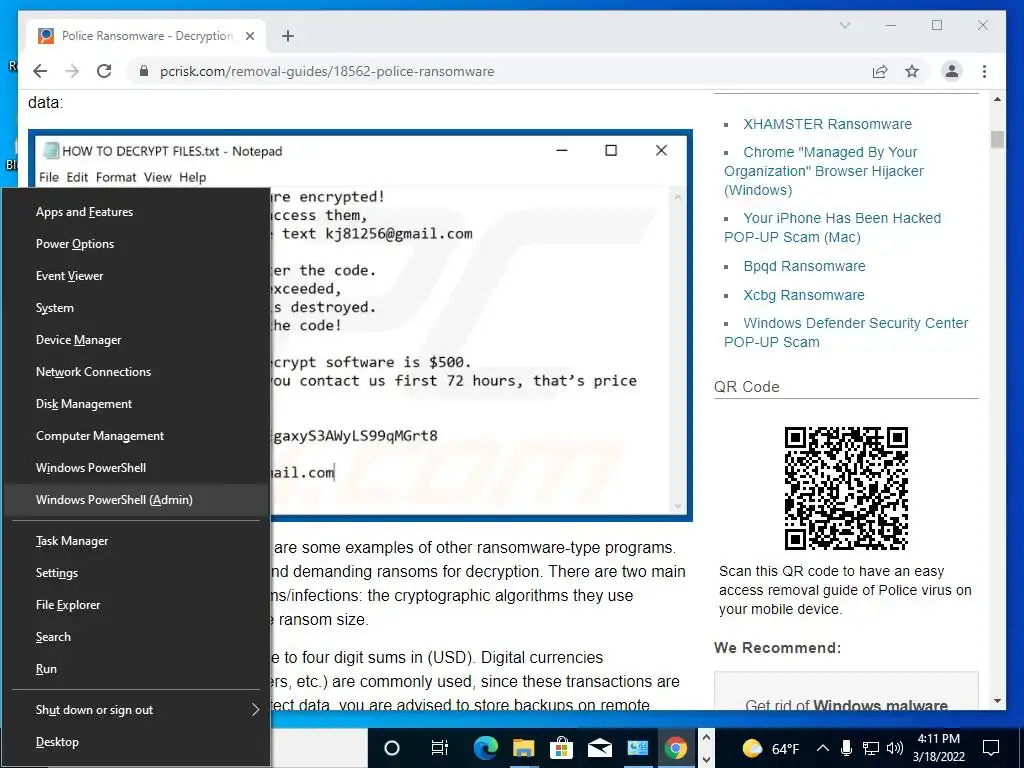Launch Computer Management

click(137, 436)
